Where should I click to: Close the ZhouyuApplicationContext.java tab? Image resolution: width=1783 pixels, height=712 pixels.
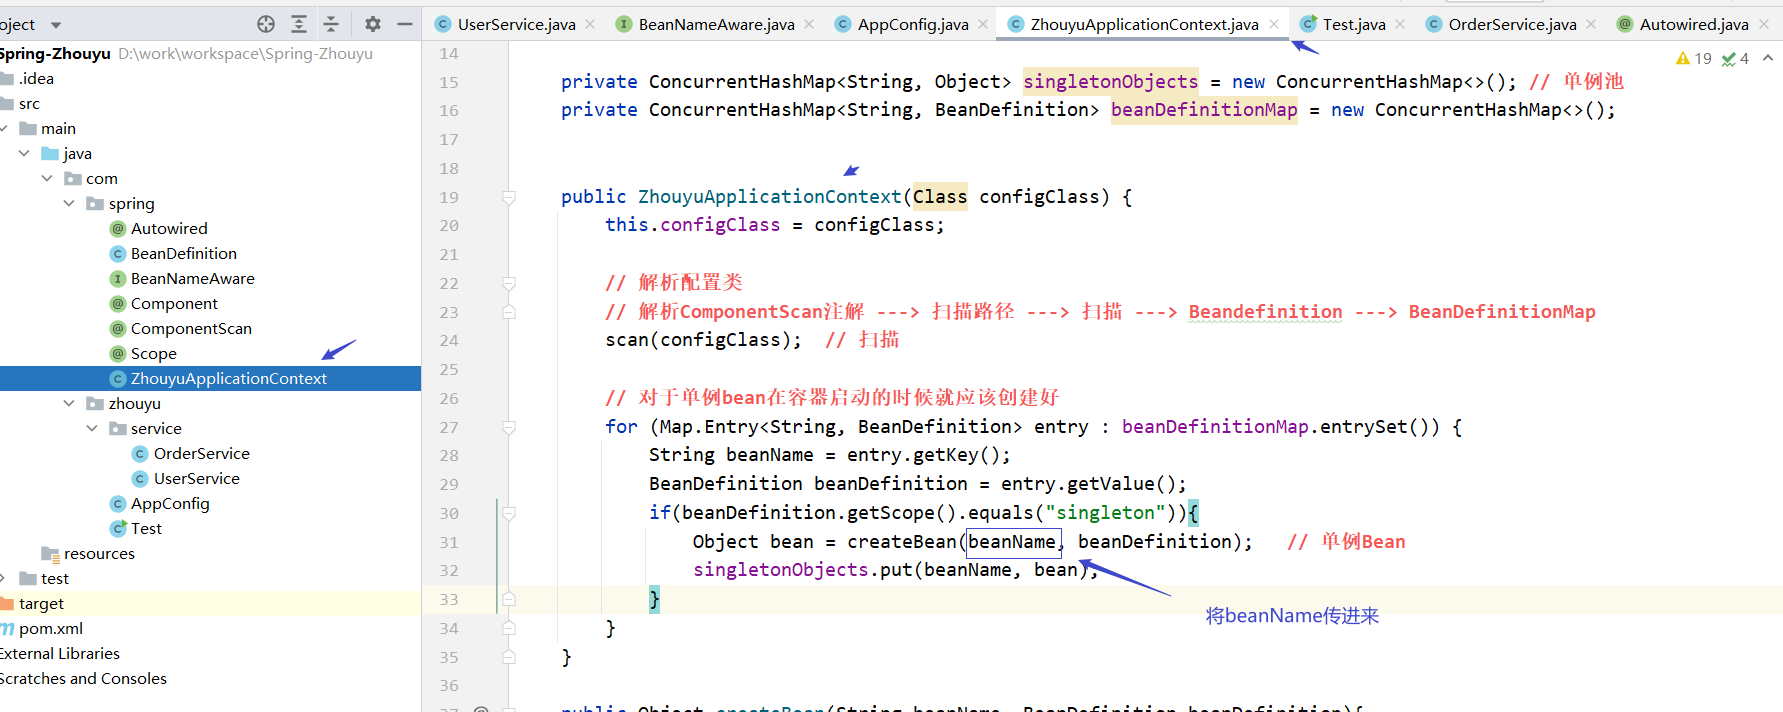(1273, 24)
